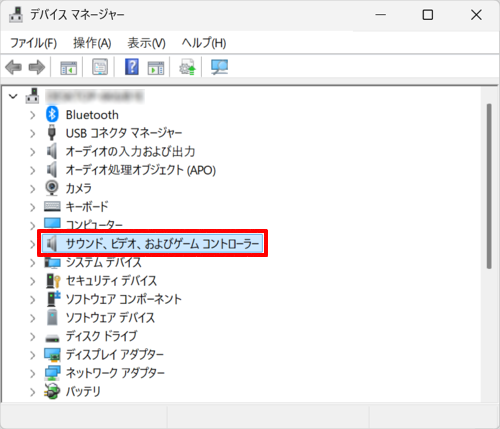The width and height of the screenshot is (500, 429).
Task: Click the network adapter icon
Action: 52,373
